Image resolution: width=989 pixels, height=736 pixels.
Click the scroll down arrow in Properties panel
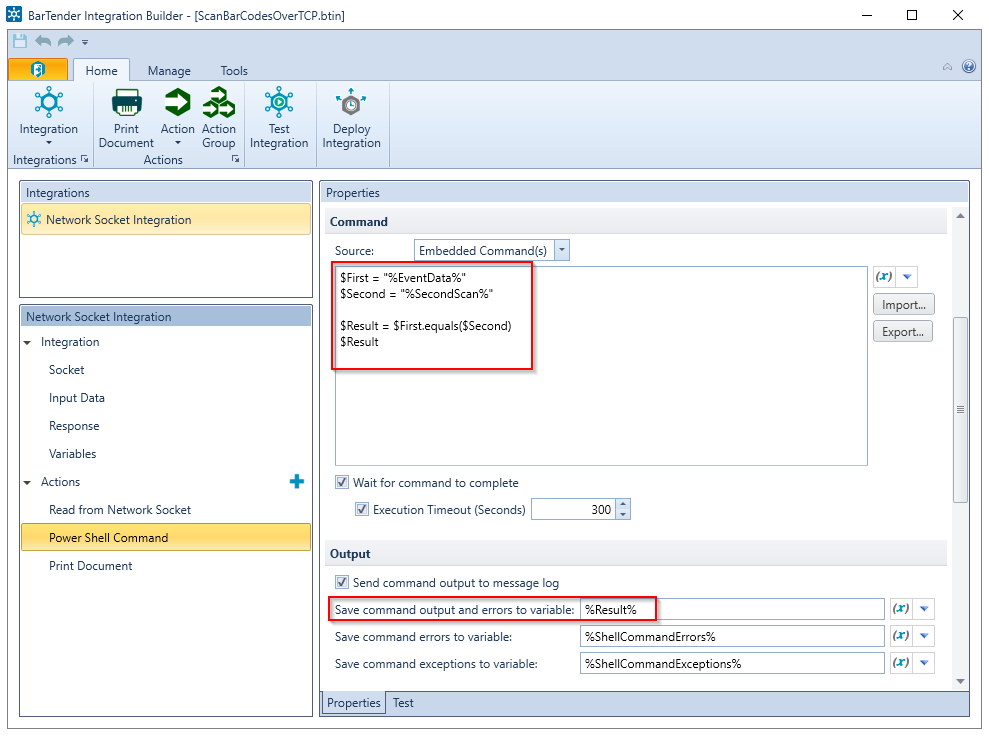pyautogui.click(x=960, y=681)
